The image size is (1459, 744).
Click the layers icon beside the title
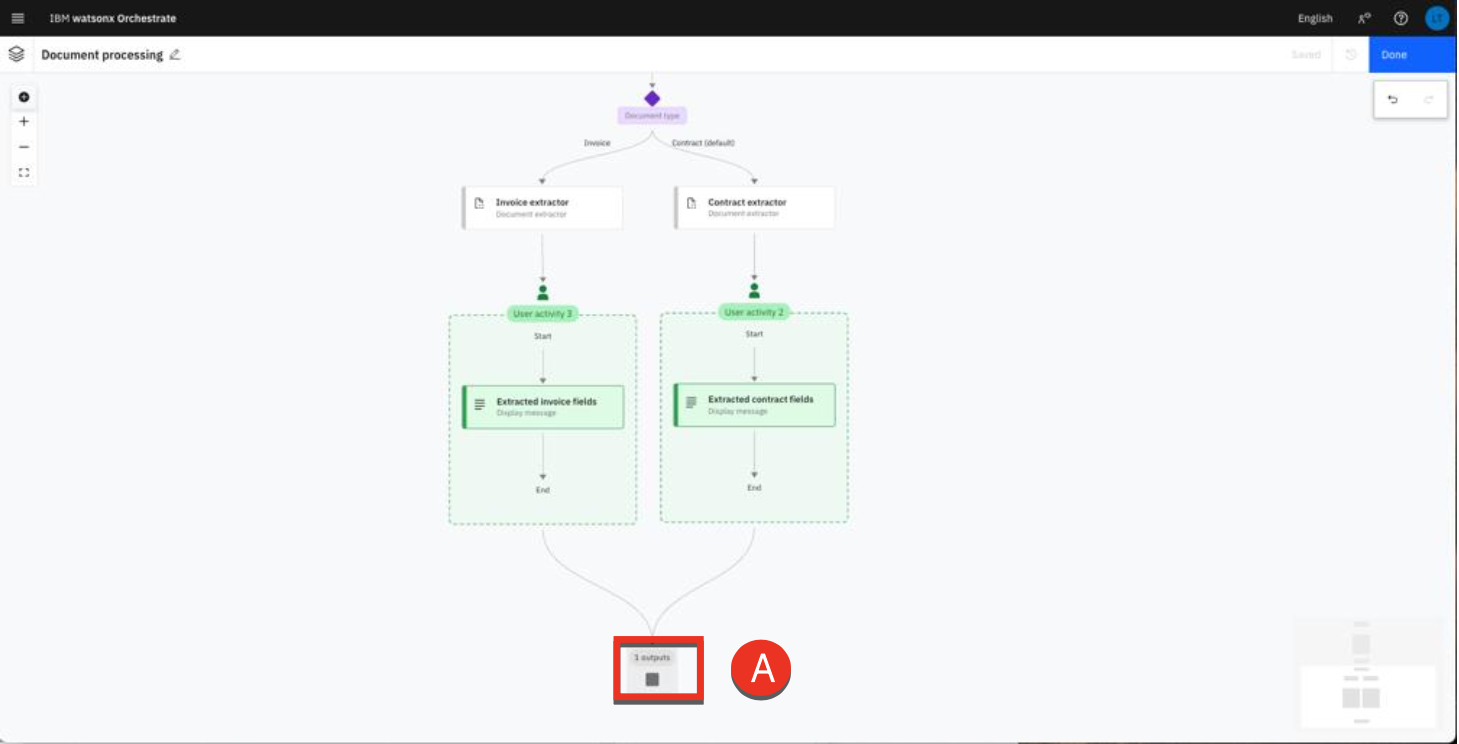point(16,55)
